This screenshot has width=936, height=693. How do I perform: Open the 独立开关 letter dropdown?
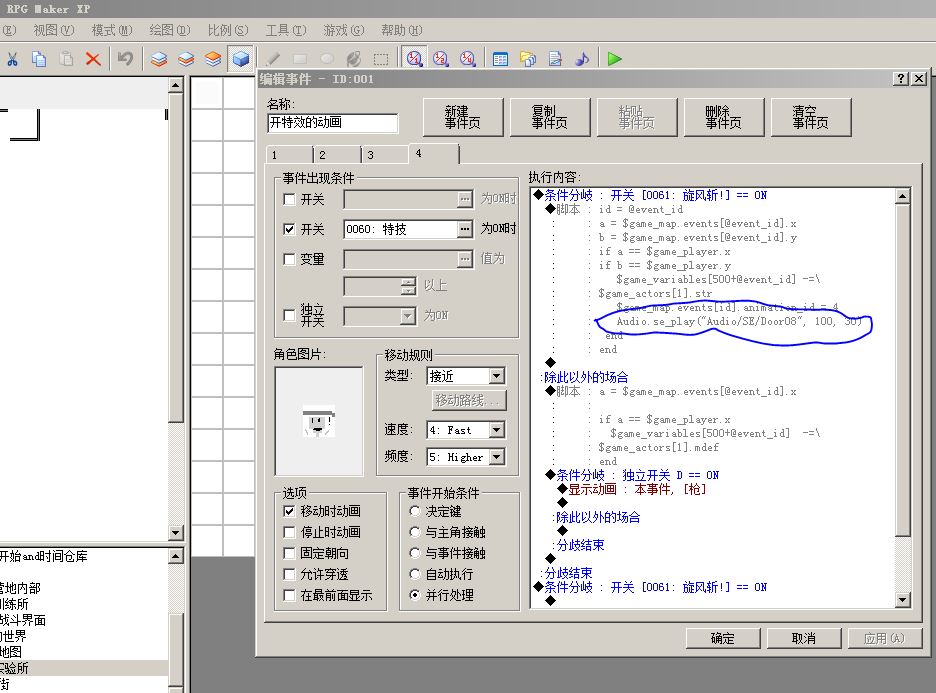[408, 315]
